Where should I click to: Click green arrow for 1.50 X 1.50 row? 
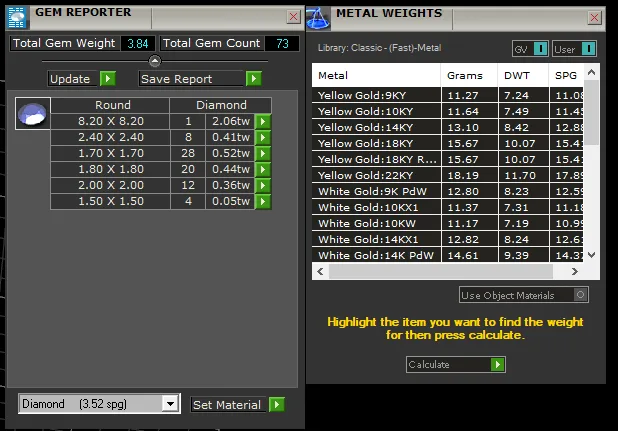[262, 201]
